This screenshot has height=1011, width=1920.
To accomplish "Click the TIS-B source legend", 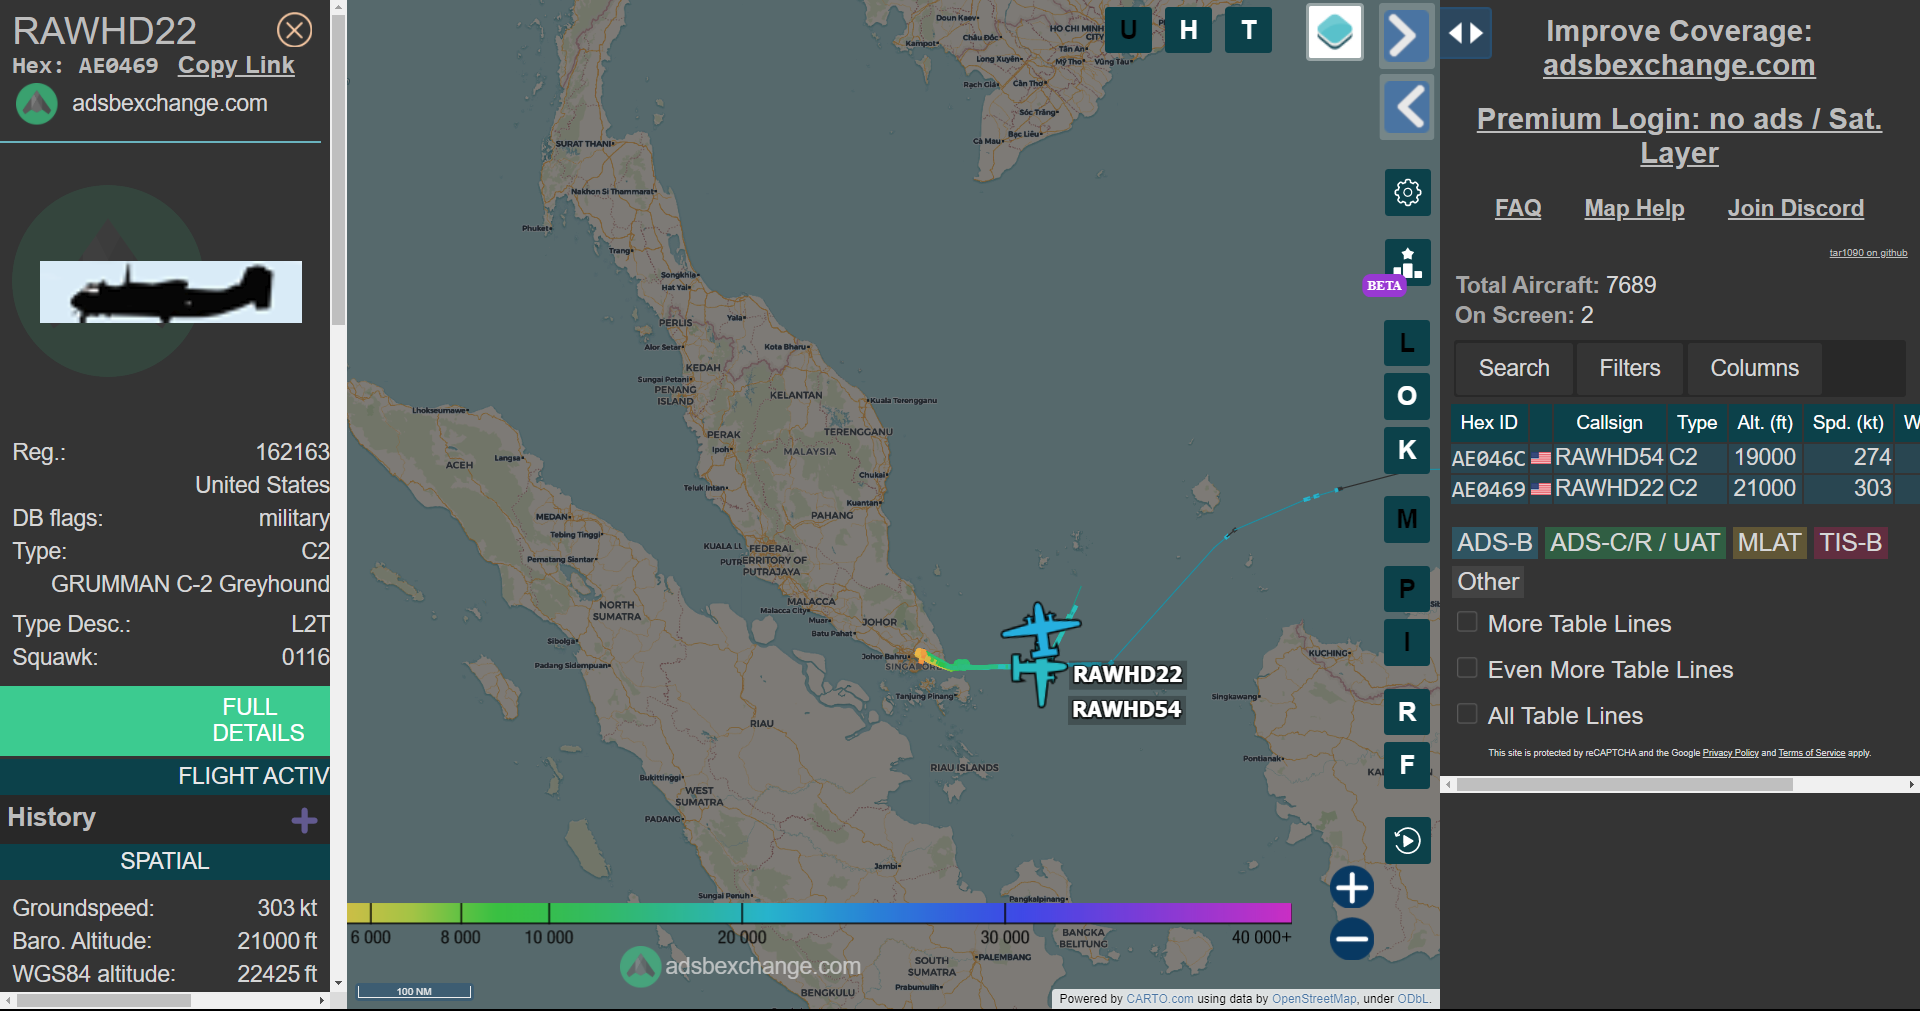I will pos(1850,543).
